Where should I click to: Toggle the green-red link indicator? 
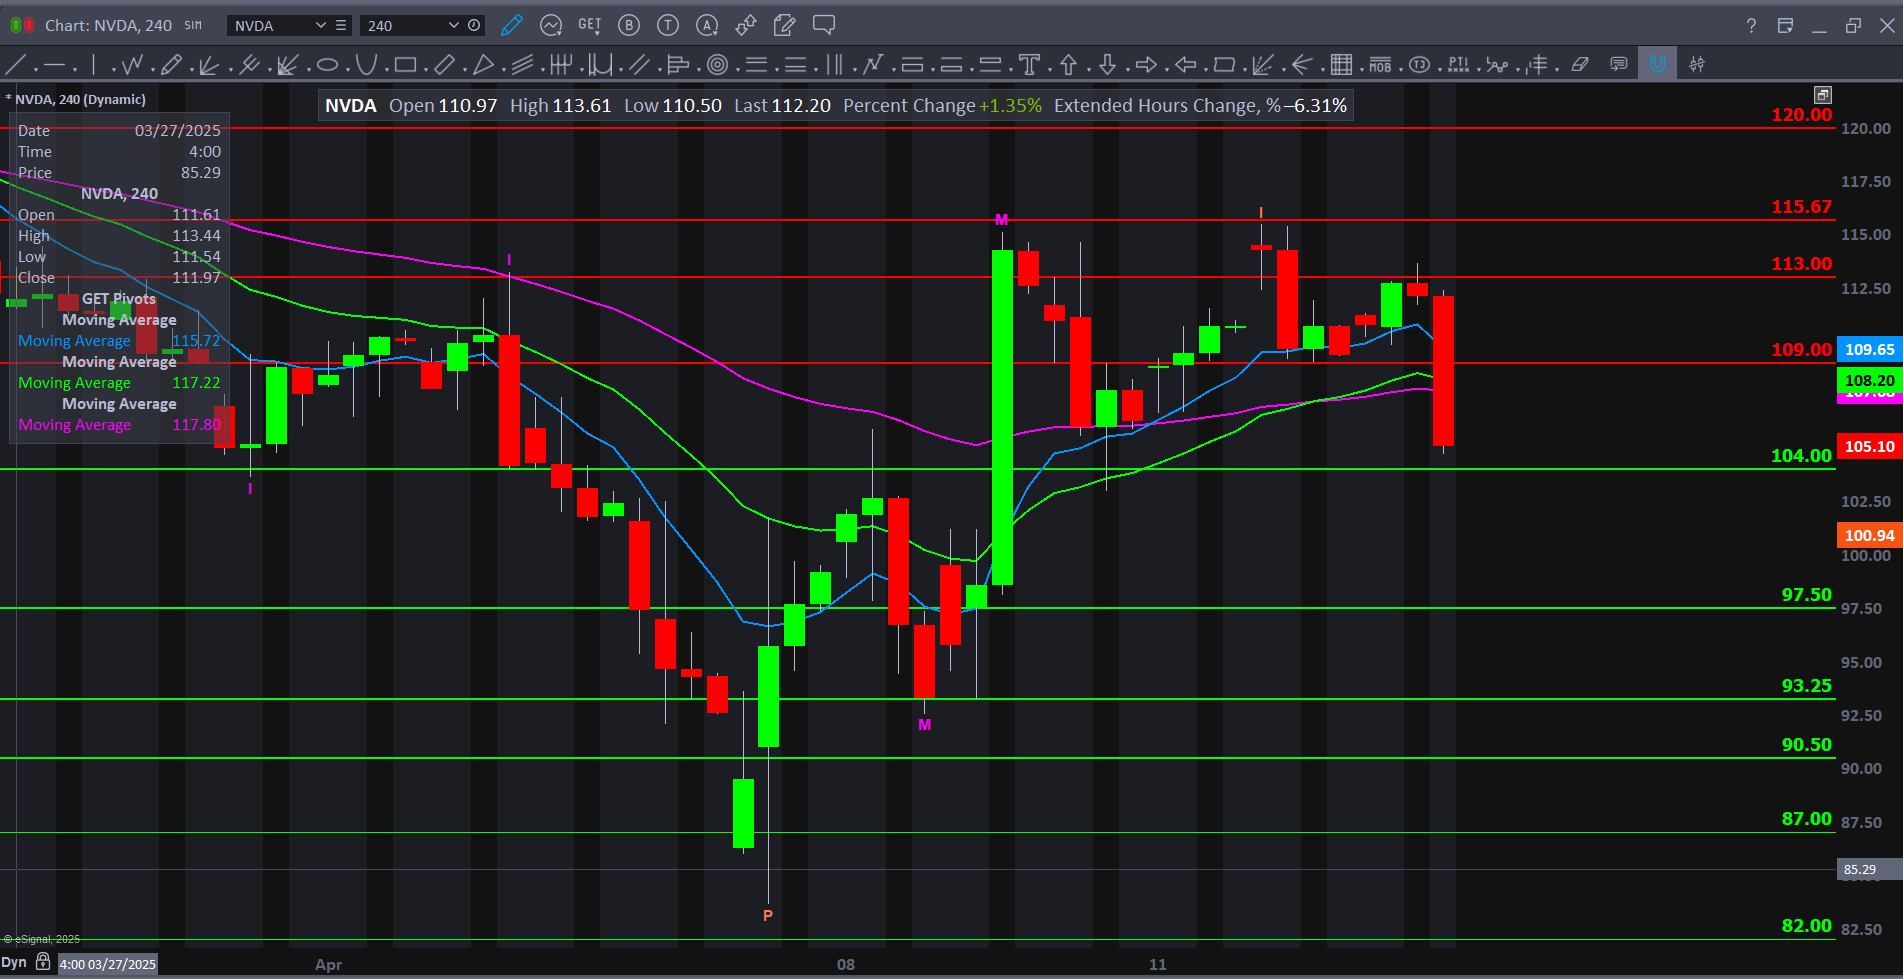tap(22, 25)
